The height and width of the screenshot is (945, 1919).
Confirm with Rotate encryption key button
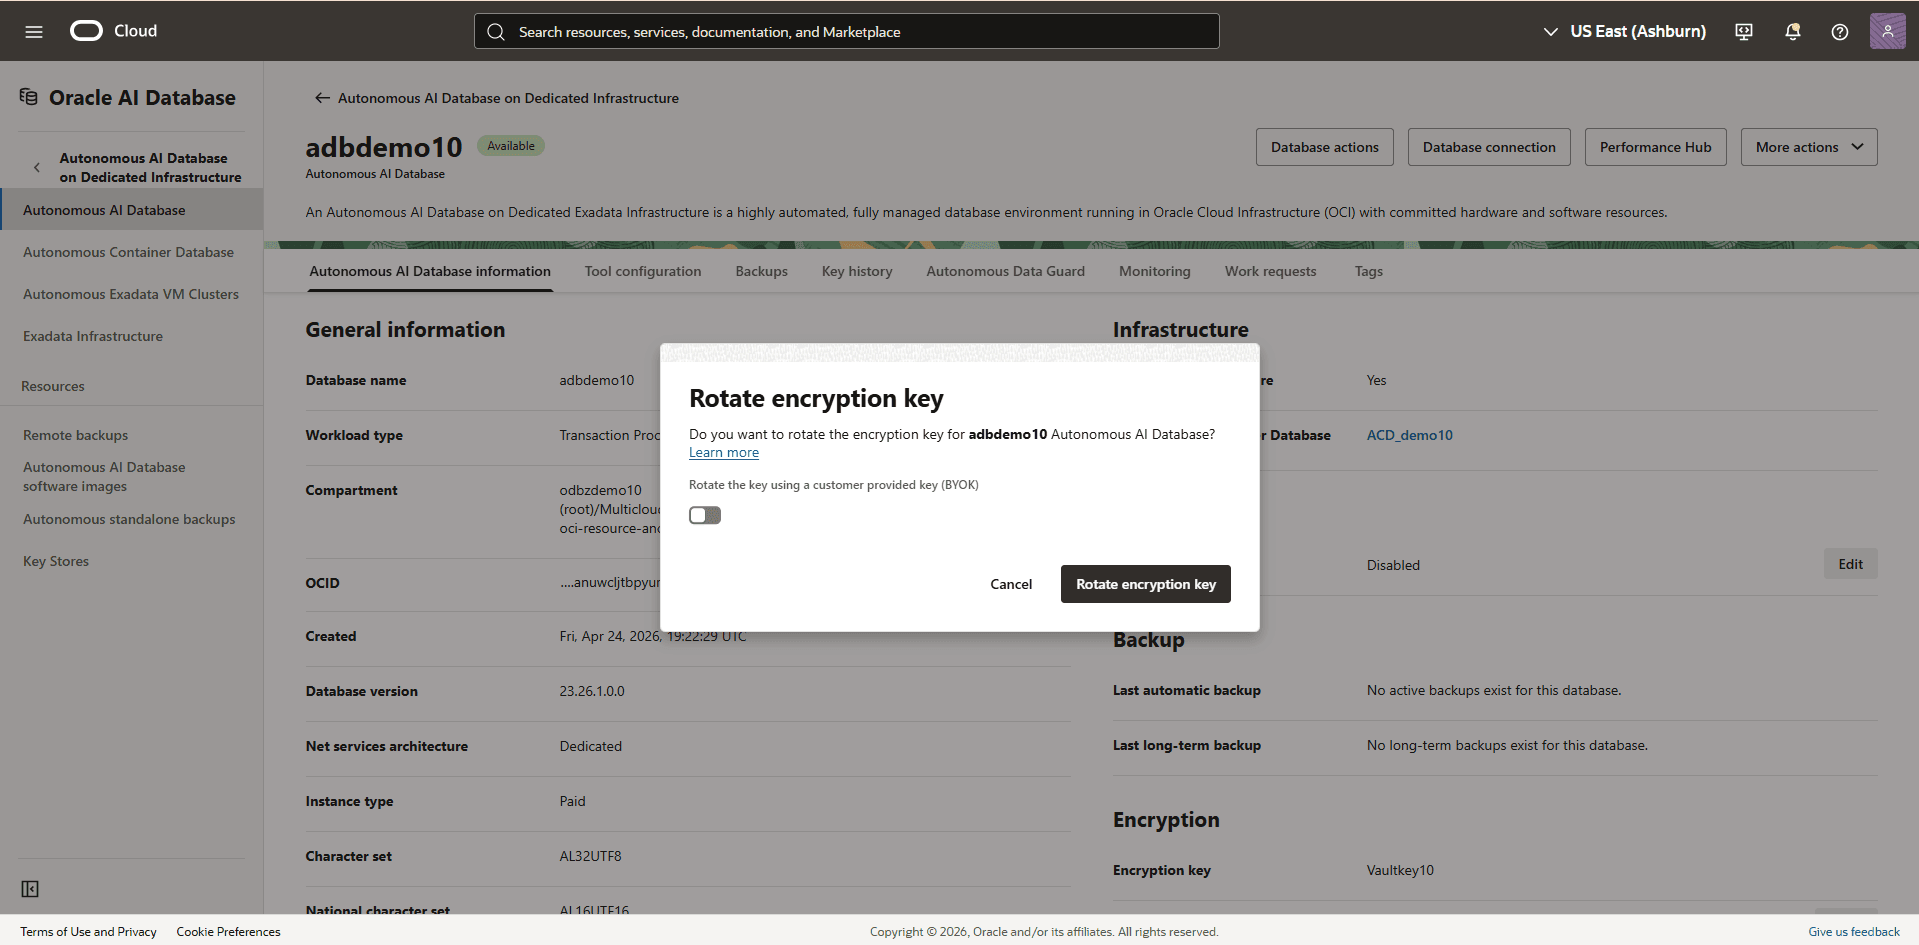click(1146, 584)
